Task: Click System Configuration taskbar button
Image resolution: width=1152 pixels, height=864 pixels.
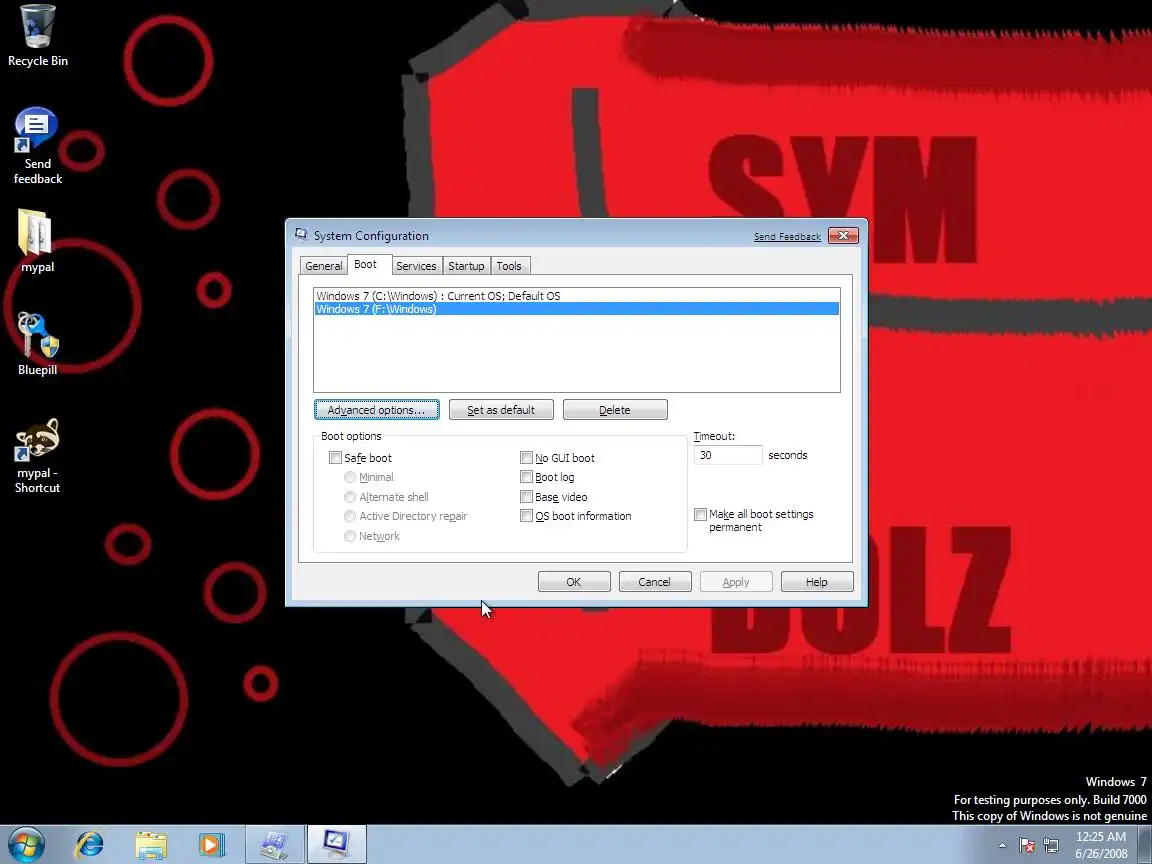Action: pos(336,845)
